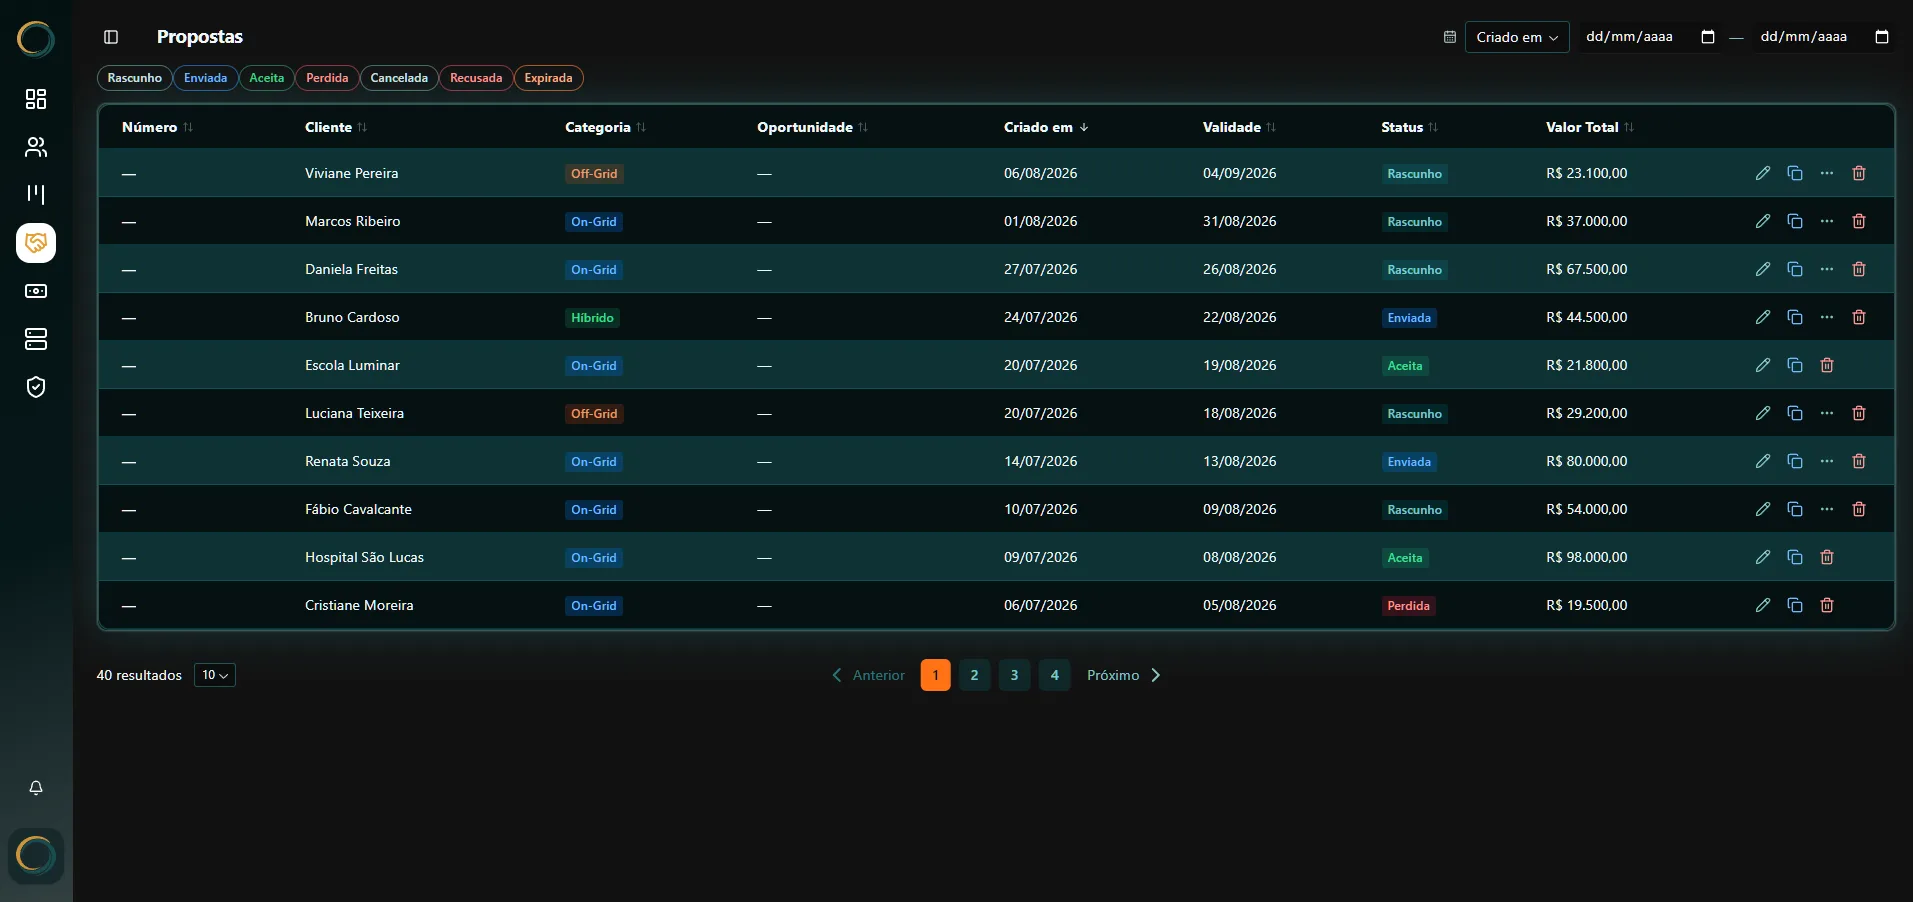Toggle the Recusada status filter chip
Screen dimensions: 1913x902
[476, 78]
